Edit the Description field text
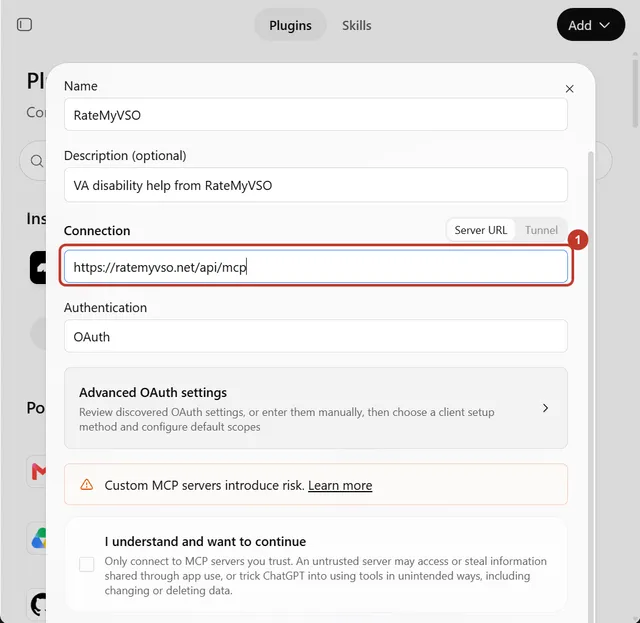This screenshot has height=623, width=640. click(316, 185)
